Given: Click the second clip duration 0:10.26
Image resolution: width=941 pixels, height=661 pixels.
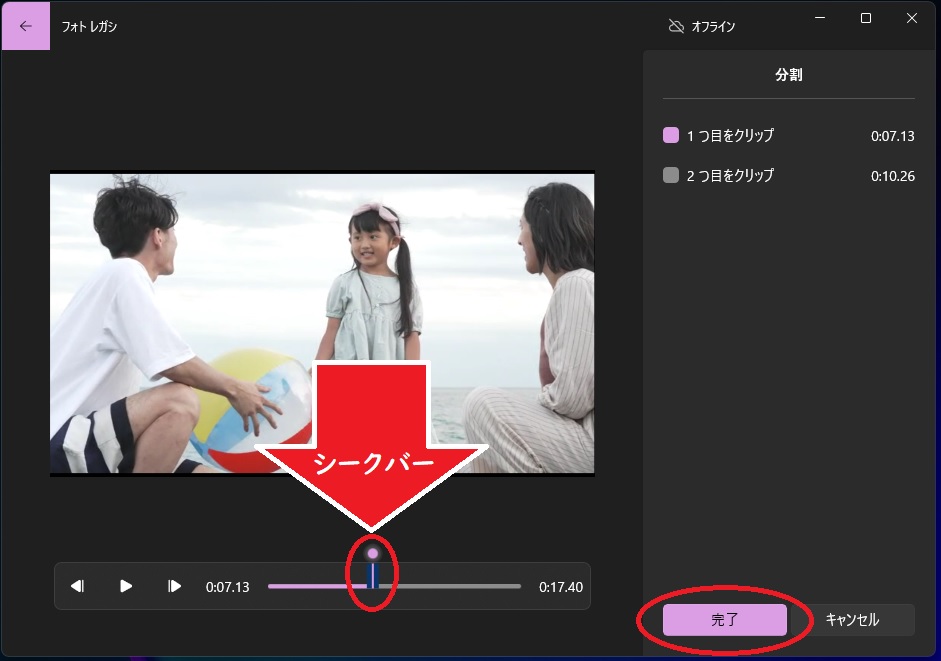Looking at the screenshot, I should coord(892,176).
